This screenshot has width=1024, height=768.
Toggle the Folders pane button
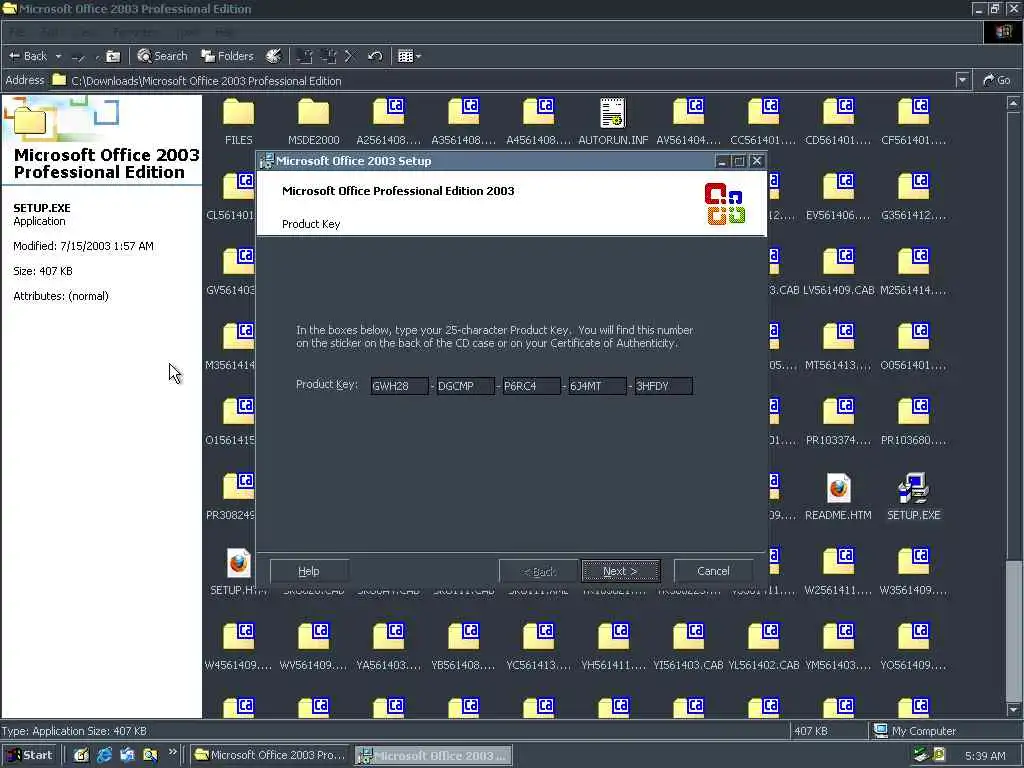point(227,56)
